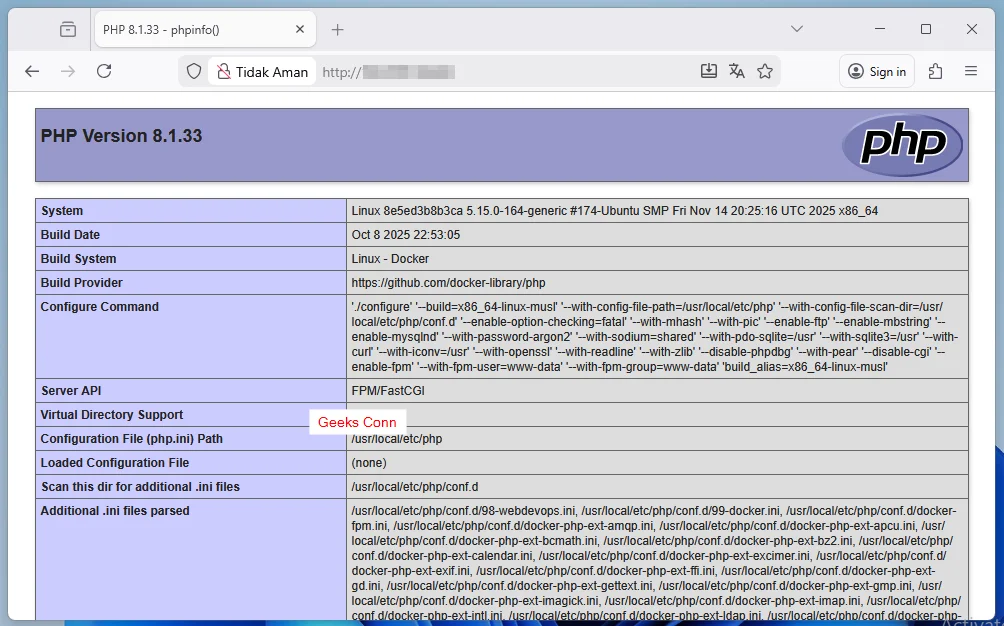Close the phpinfo tab
This screenshot has width=1004, height=626.
point(299,29)
